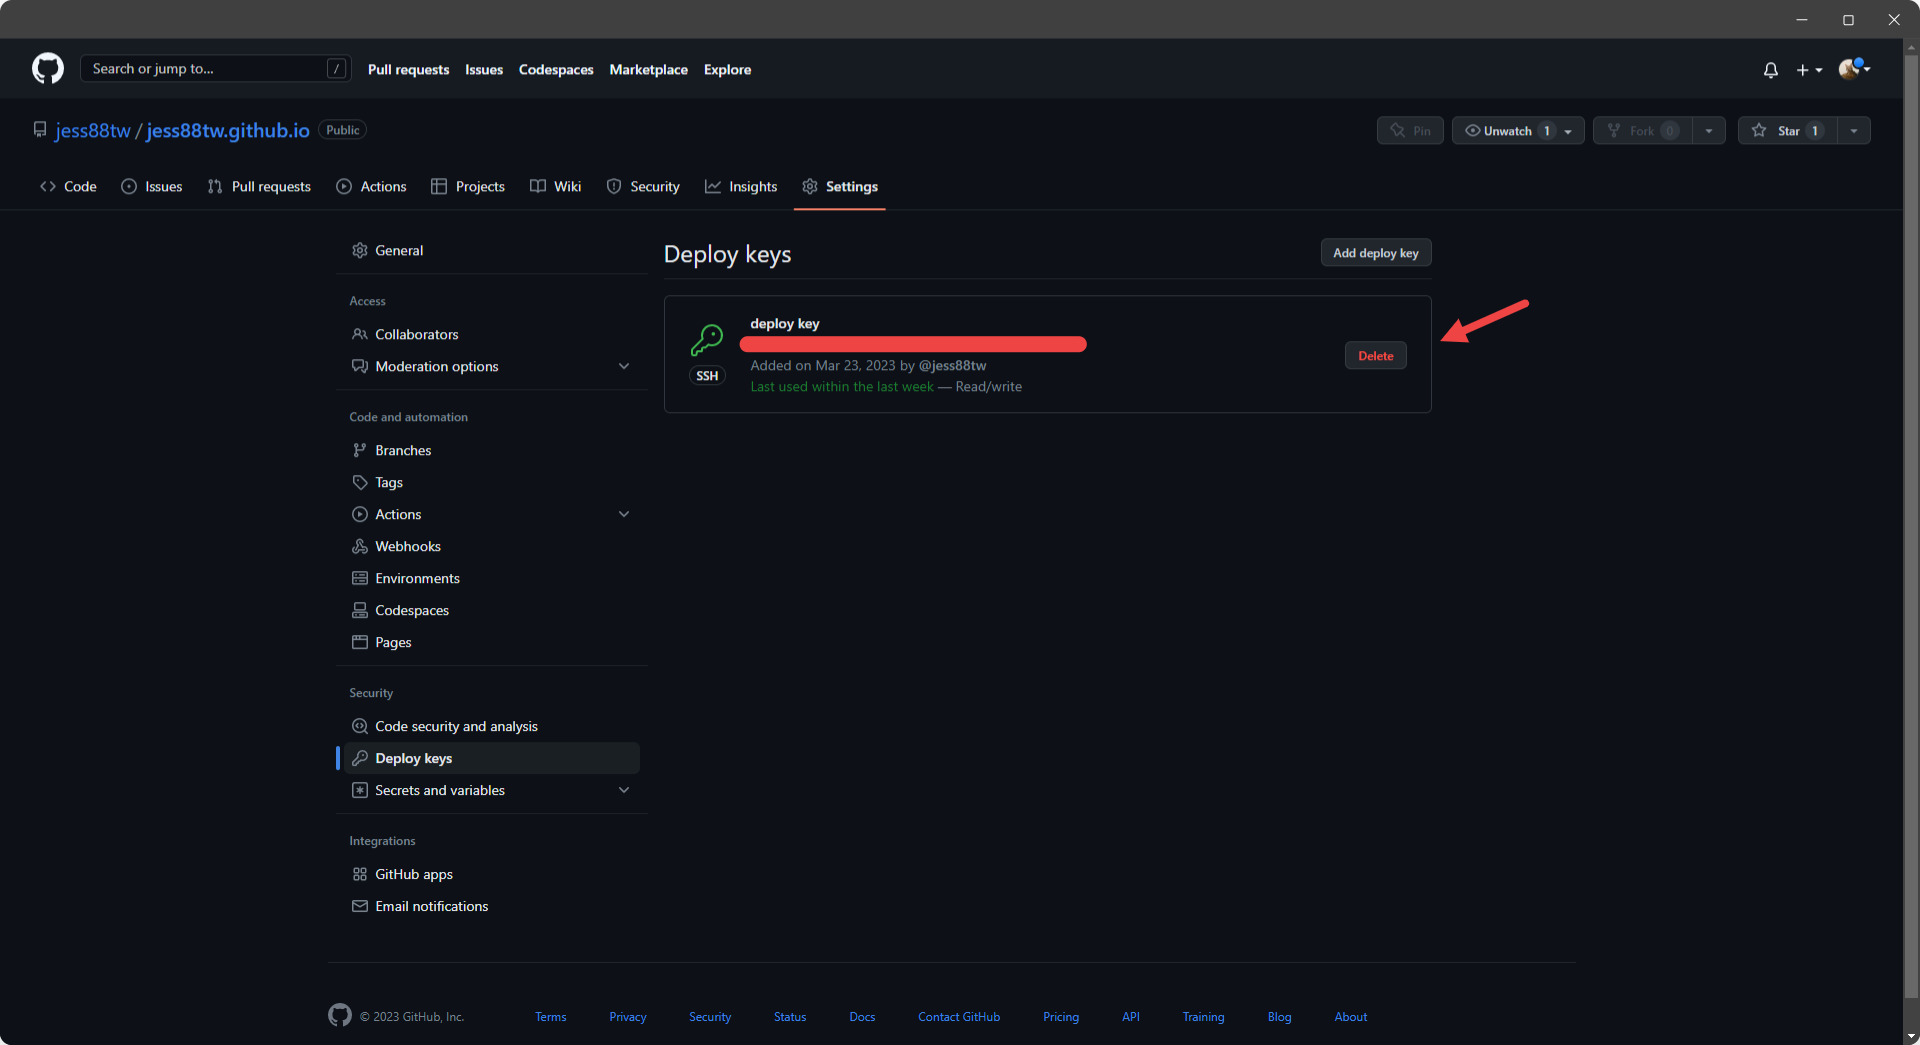Open Branches settings in the sidebar
1920x1045 pixels.
[x=492, y=451]
